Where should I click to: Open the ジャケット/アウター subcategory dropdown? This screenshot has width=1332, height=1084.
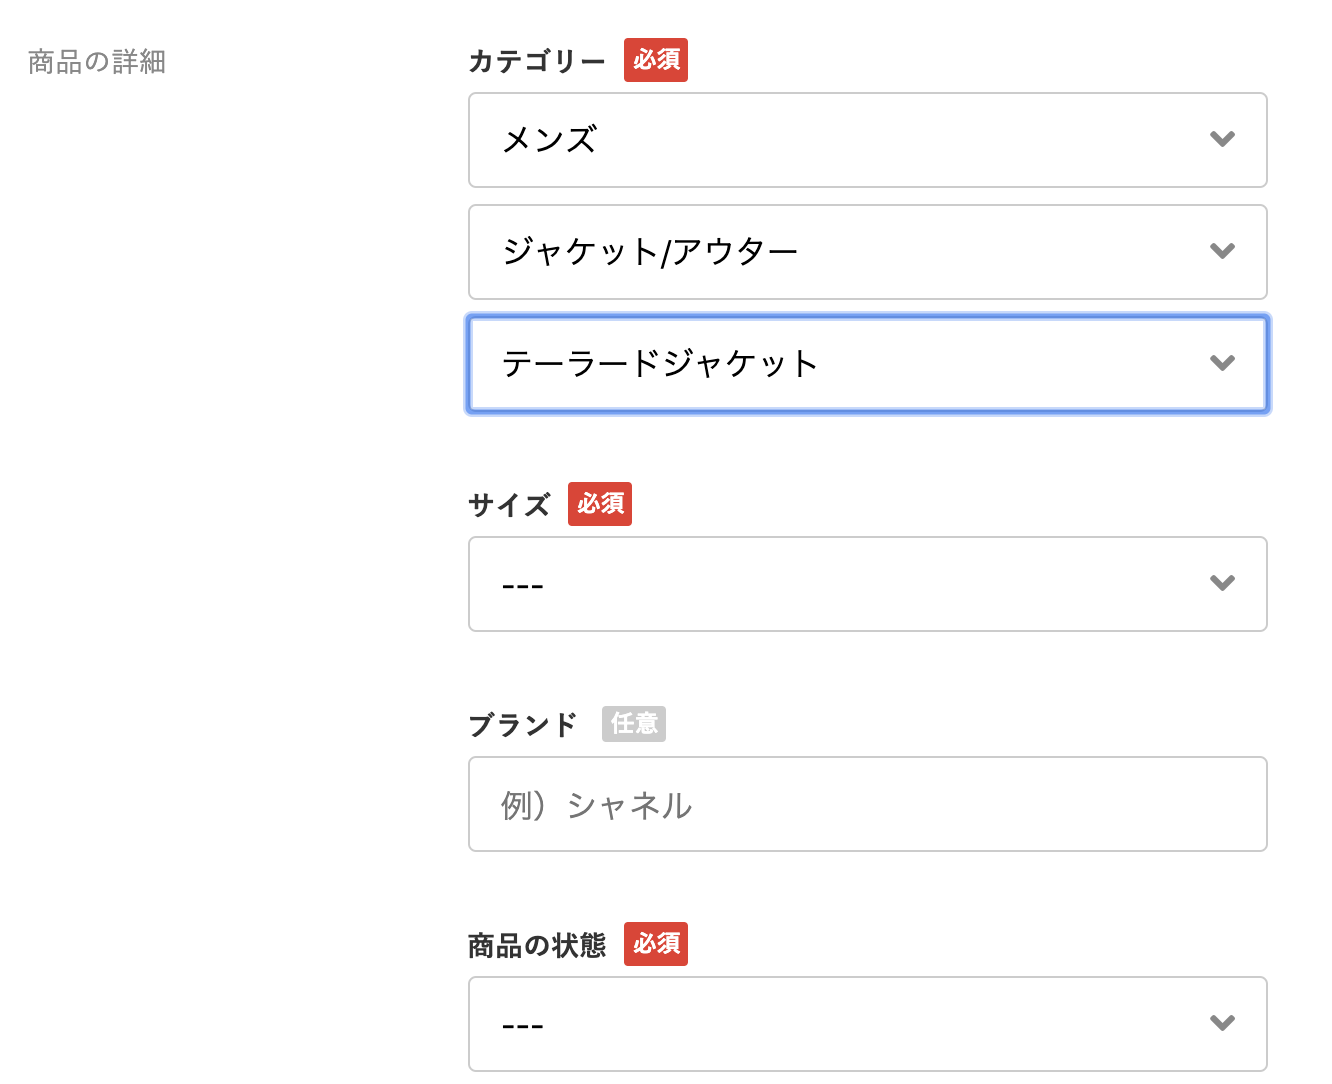(x=868, y=252)
